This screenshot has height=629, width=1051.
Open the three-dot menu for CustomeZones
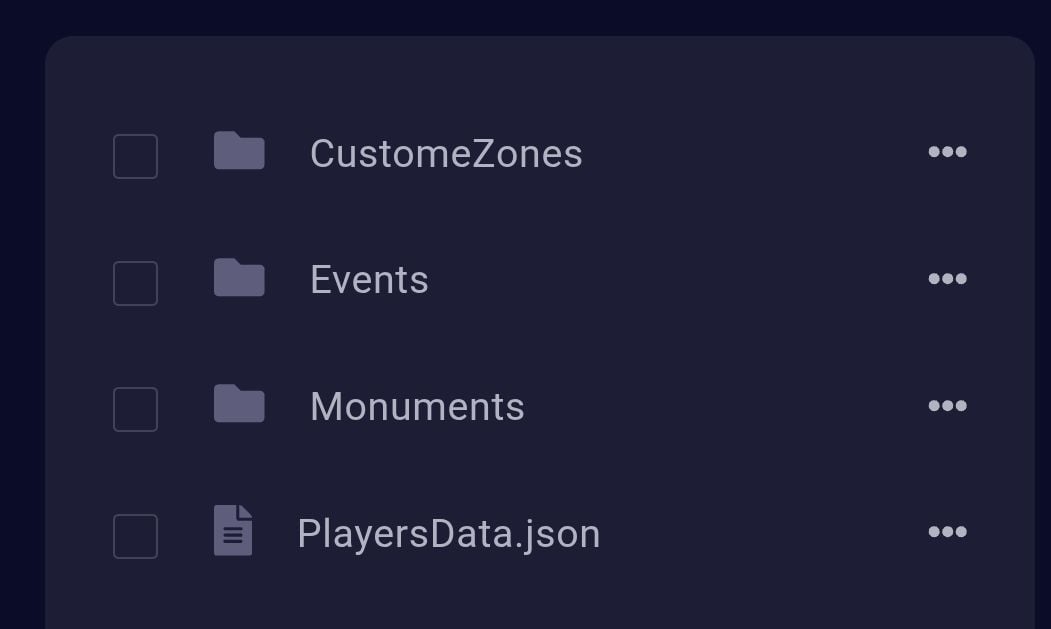pyautogui.click(x=947, y=152)
